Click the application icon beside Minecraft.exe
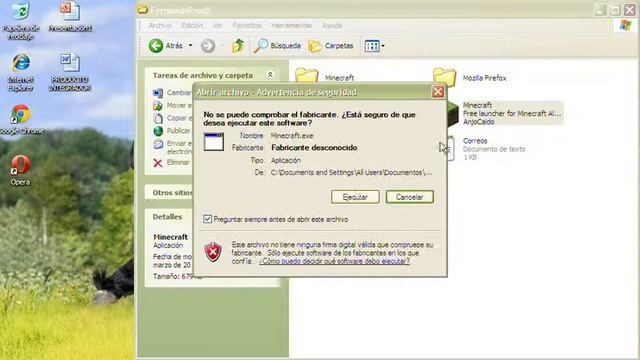Image resolution: width=640 pixels, height=360 pixels. coord(213,142)
